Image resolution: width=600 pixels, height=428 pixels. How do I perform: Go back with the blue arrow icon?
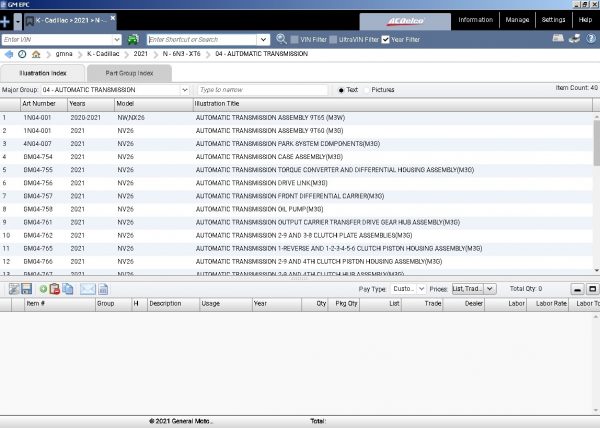8,54
